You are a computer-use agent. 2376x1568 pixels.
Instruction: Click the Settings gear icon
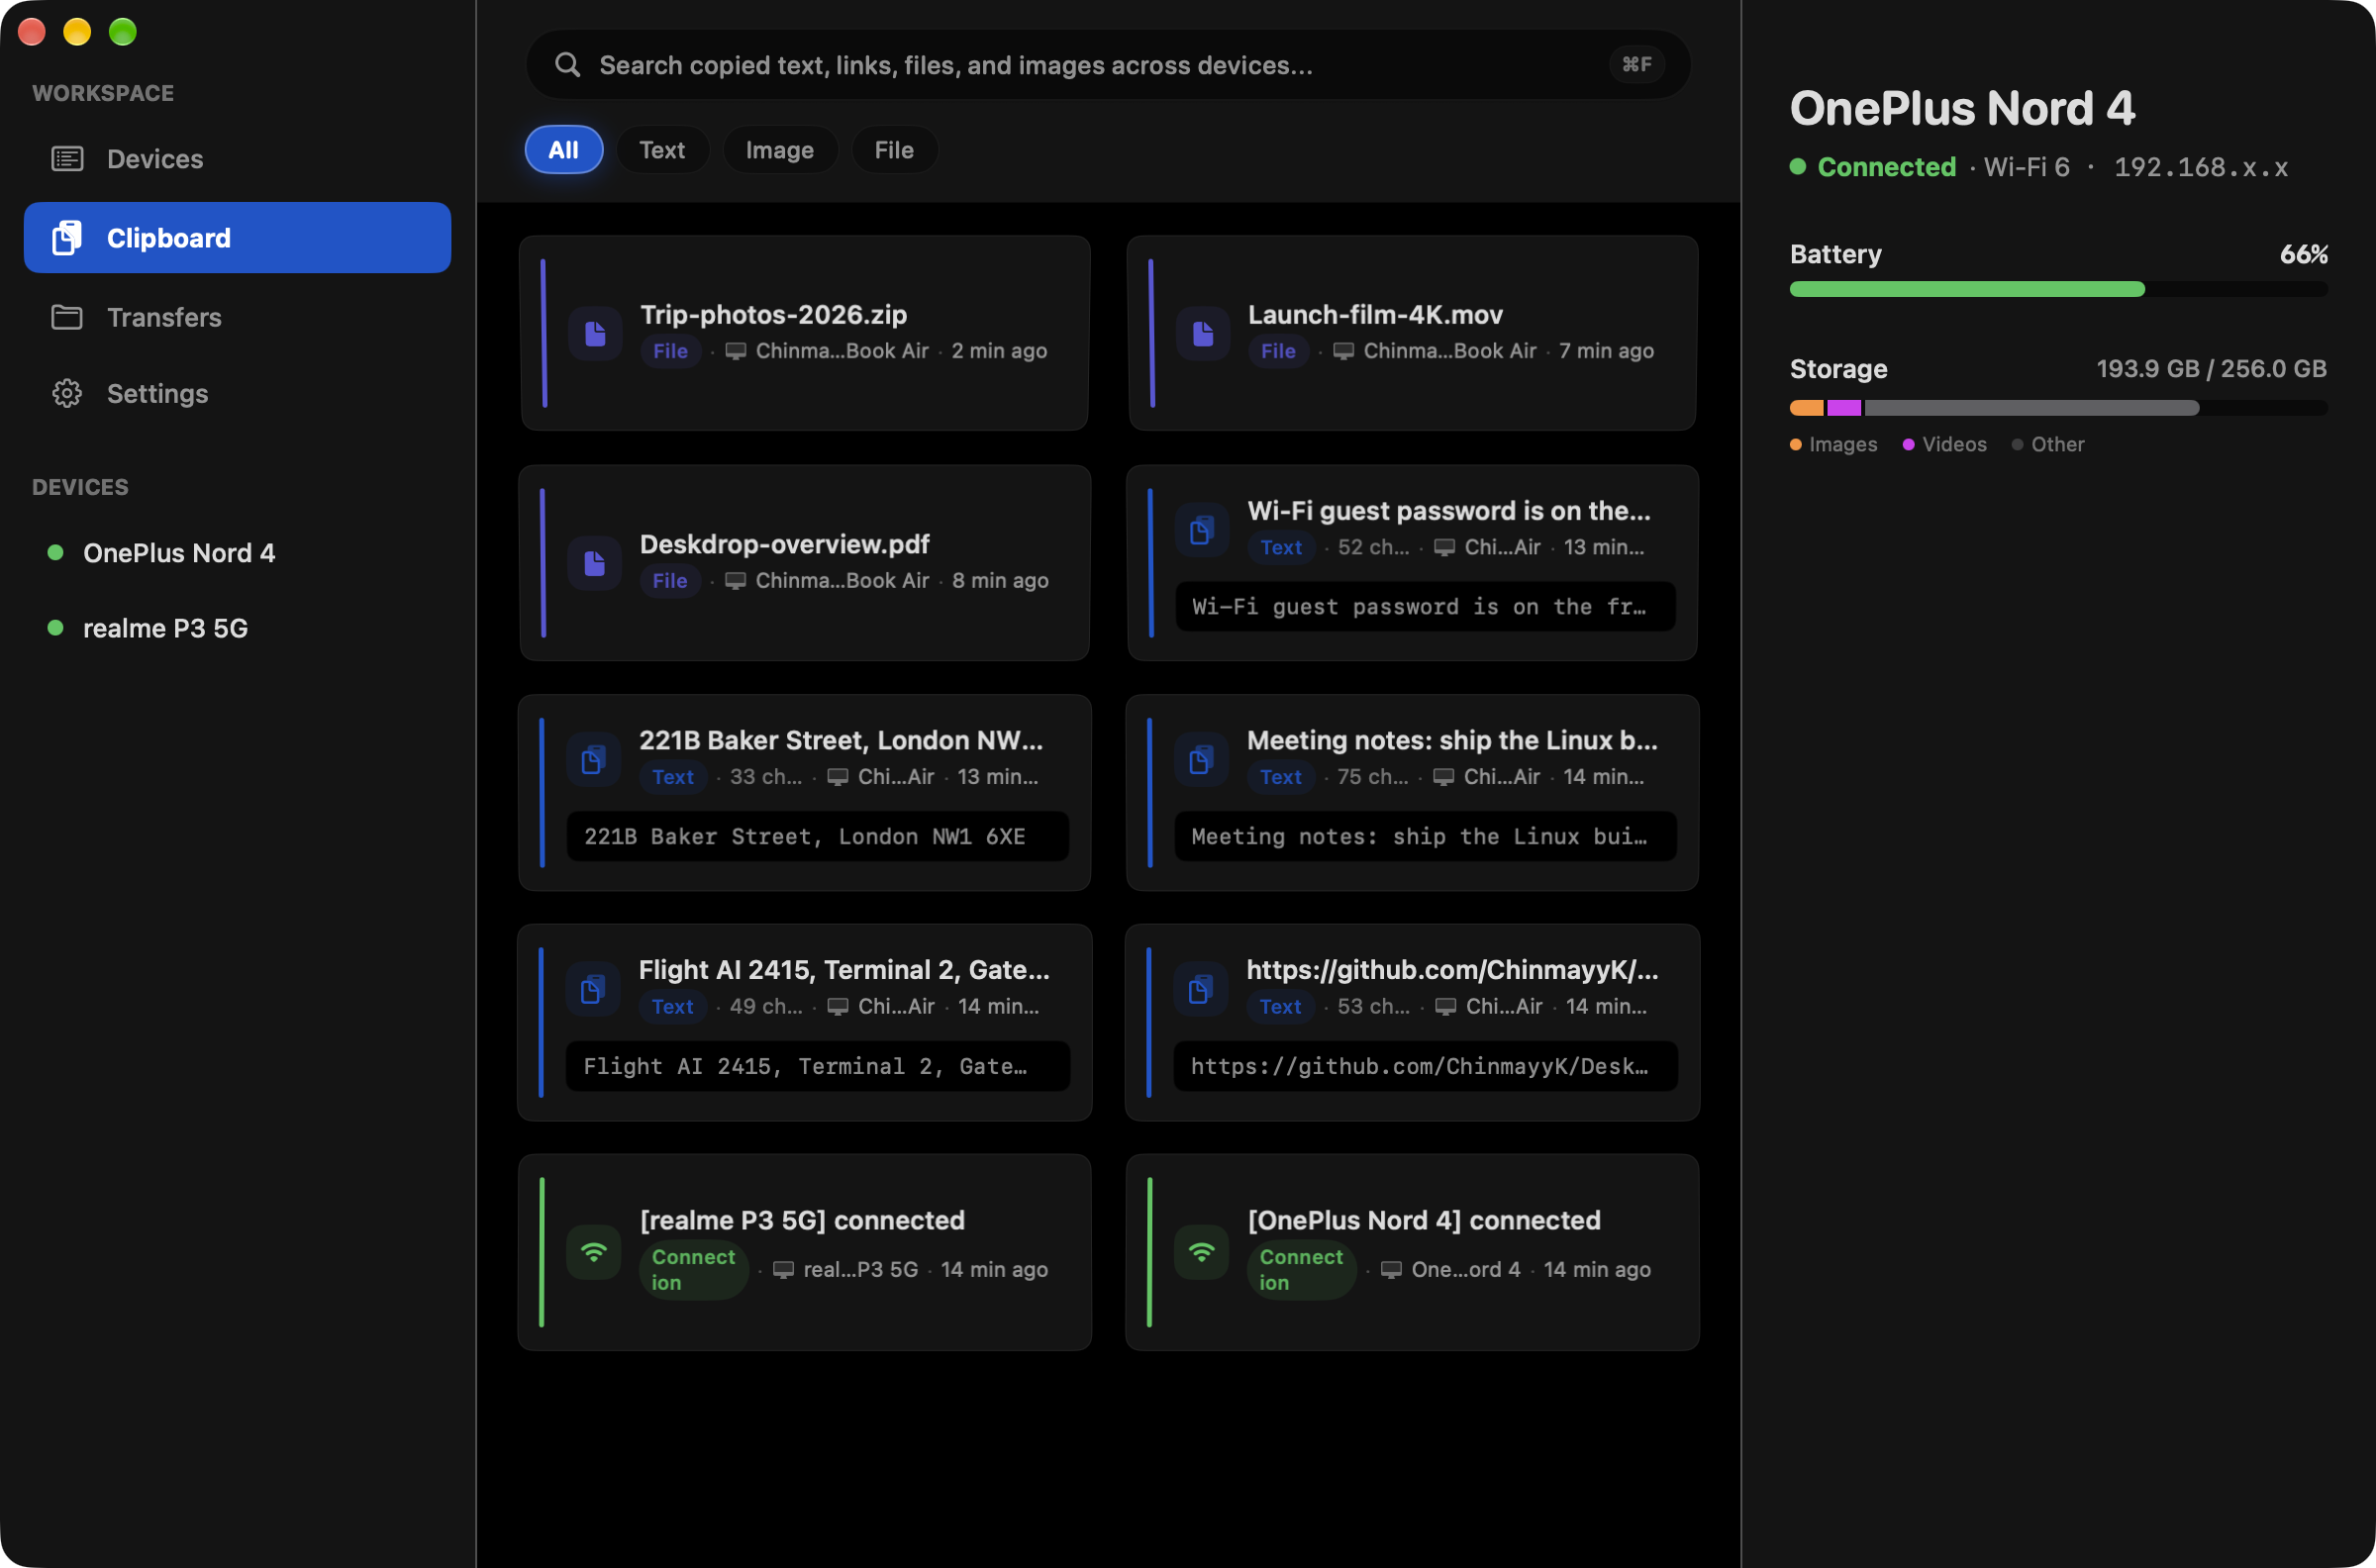(67, 393)
